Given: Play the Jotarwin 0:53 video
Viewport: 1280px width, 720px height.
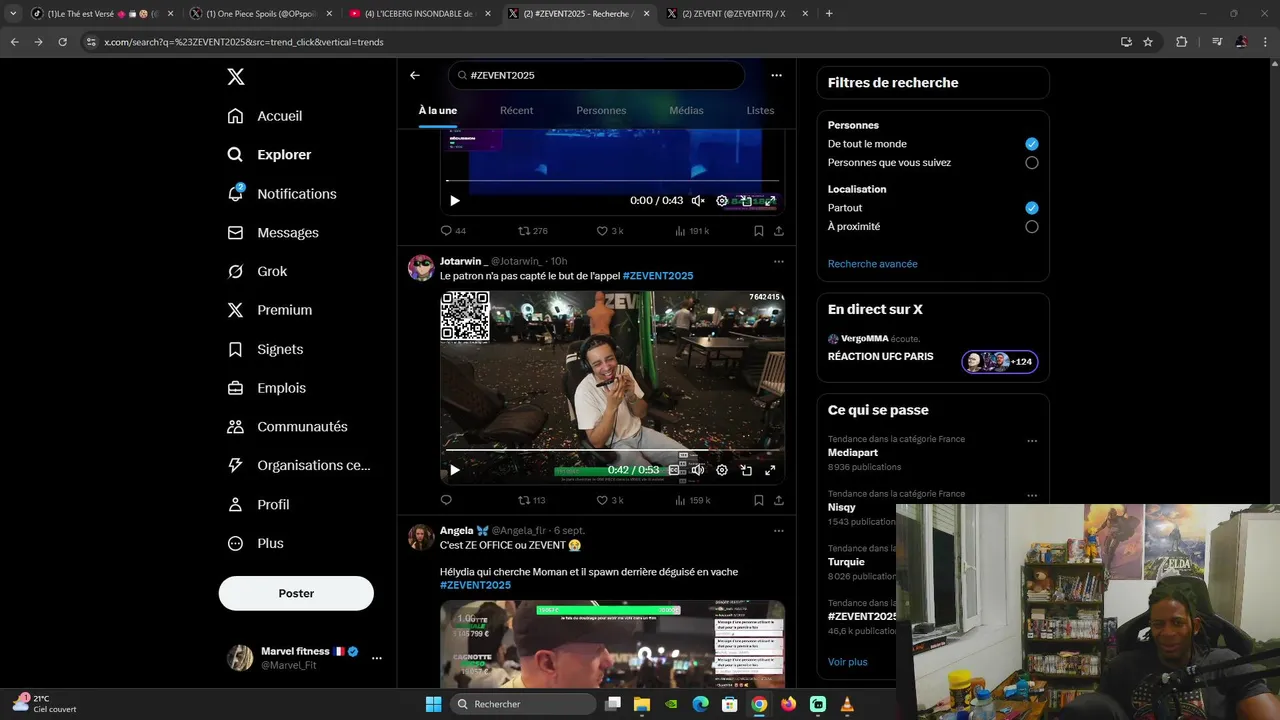Looking at the screenshot, I should [x=455, y=470].
